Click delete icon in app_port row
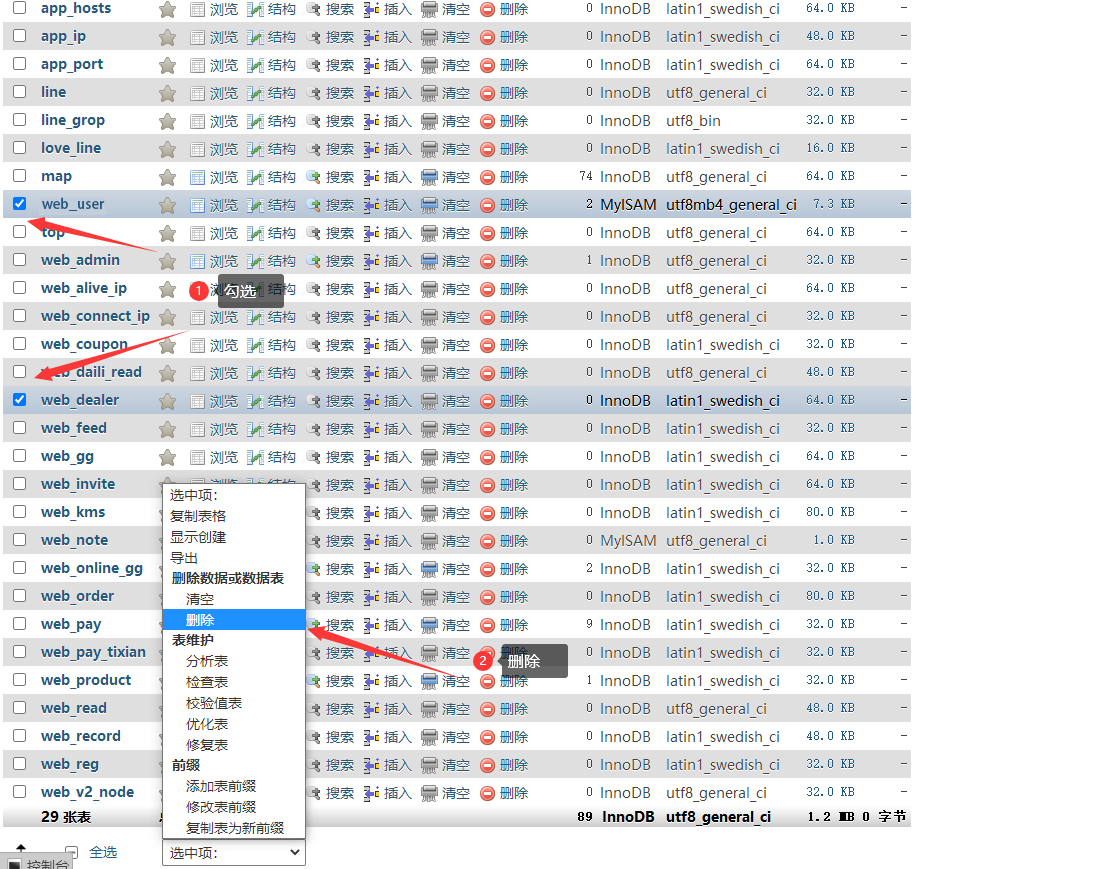Viewport: 1107px width, 869px height. 488,65
